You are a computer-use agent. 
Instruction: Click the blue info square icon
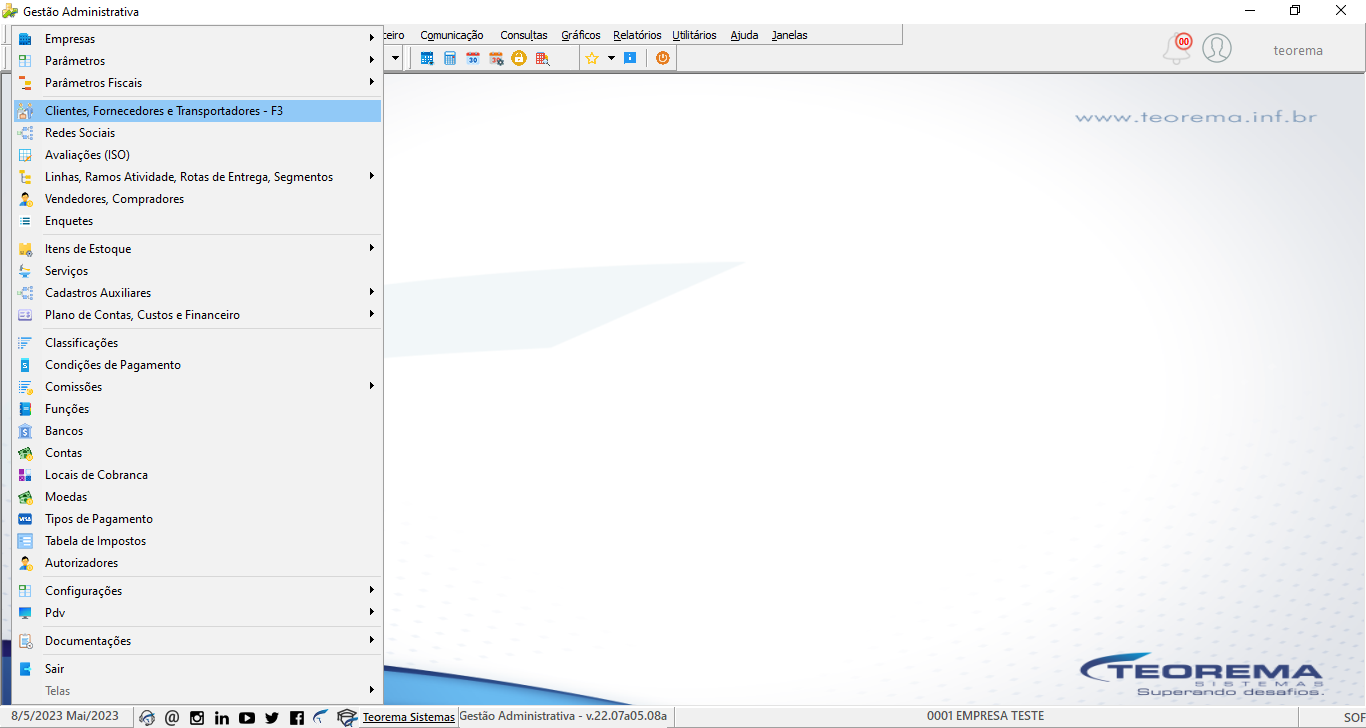630,59
